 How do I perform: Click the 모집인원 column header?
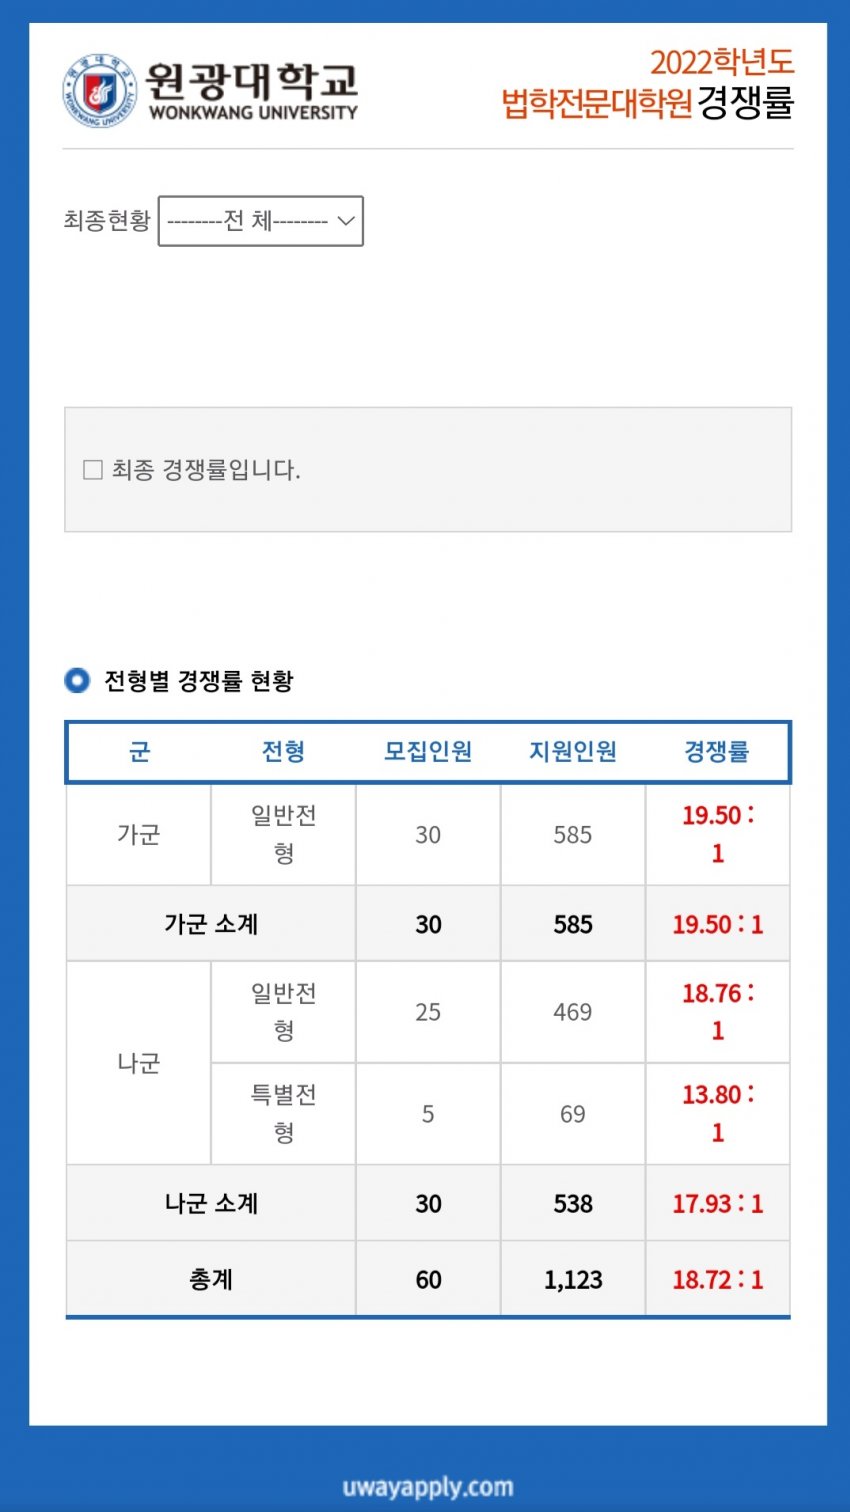(x=428, y=751)
